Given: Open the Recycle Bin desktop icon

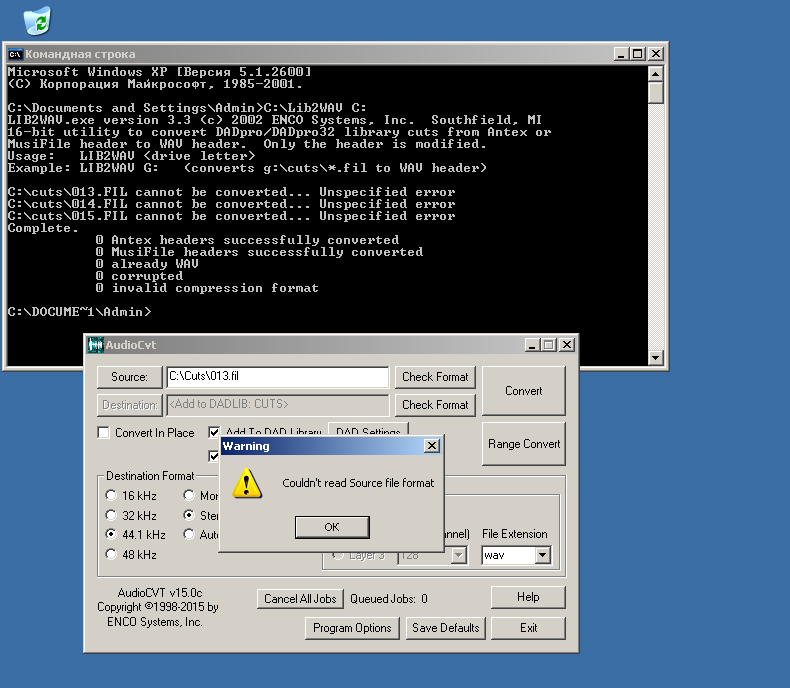Looking at the screenshot, I should (37, 21).
